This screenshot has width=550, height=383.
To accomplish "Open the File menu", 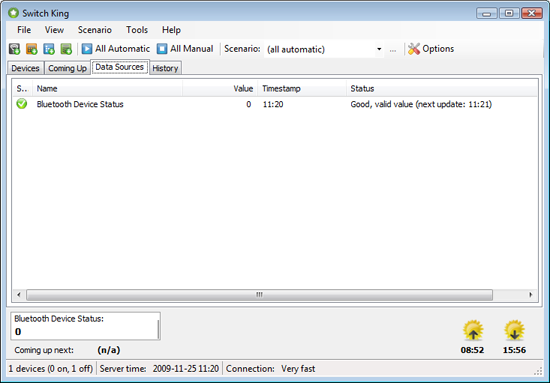I will [24, 30].
